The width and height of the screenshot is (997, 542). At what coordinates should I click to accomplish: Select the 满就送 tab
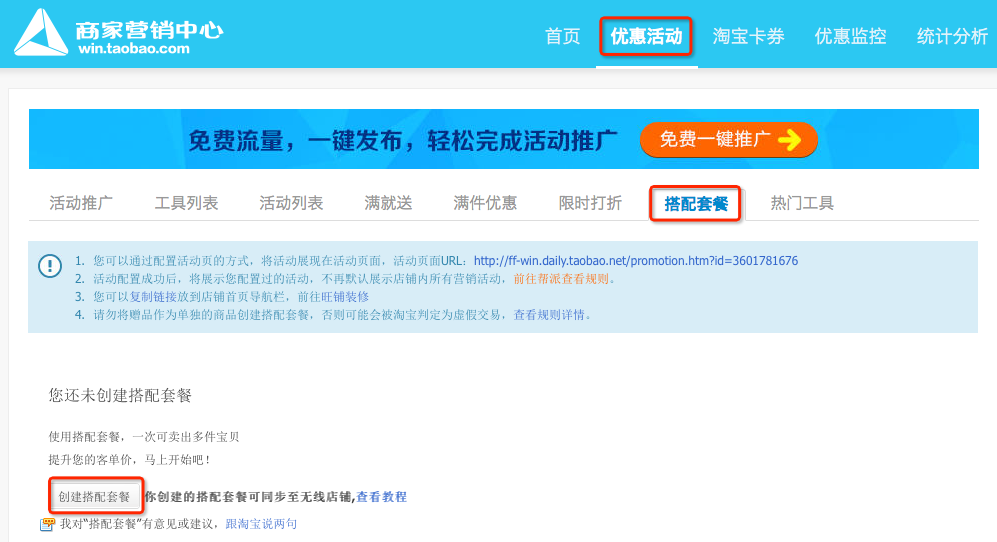(388, 203)
